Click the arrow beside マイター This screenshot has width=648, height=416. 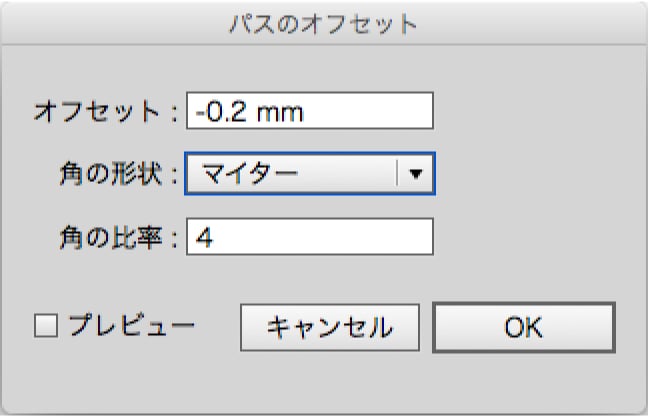[415, 173]
